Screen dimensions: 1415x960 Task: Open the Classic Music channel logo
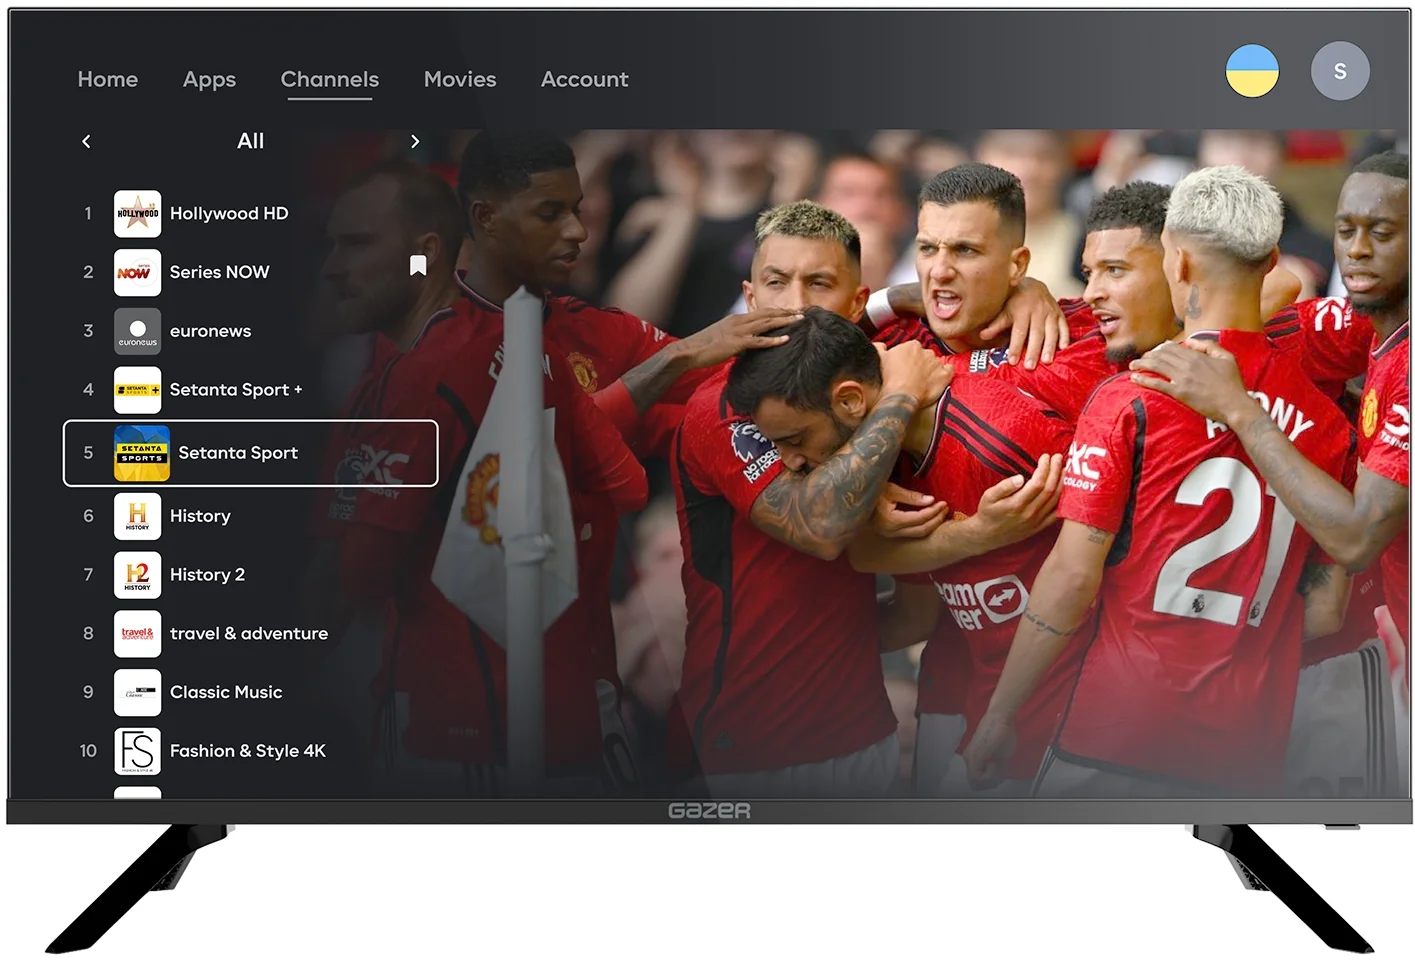click(137, 692)
